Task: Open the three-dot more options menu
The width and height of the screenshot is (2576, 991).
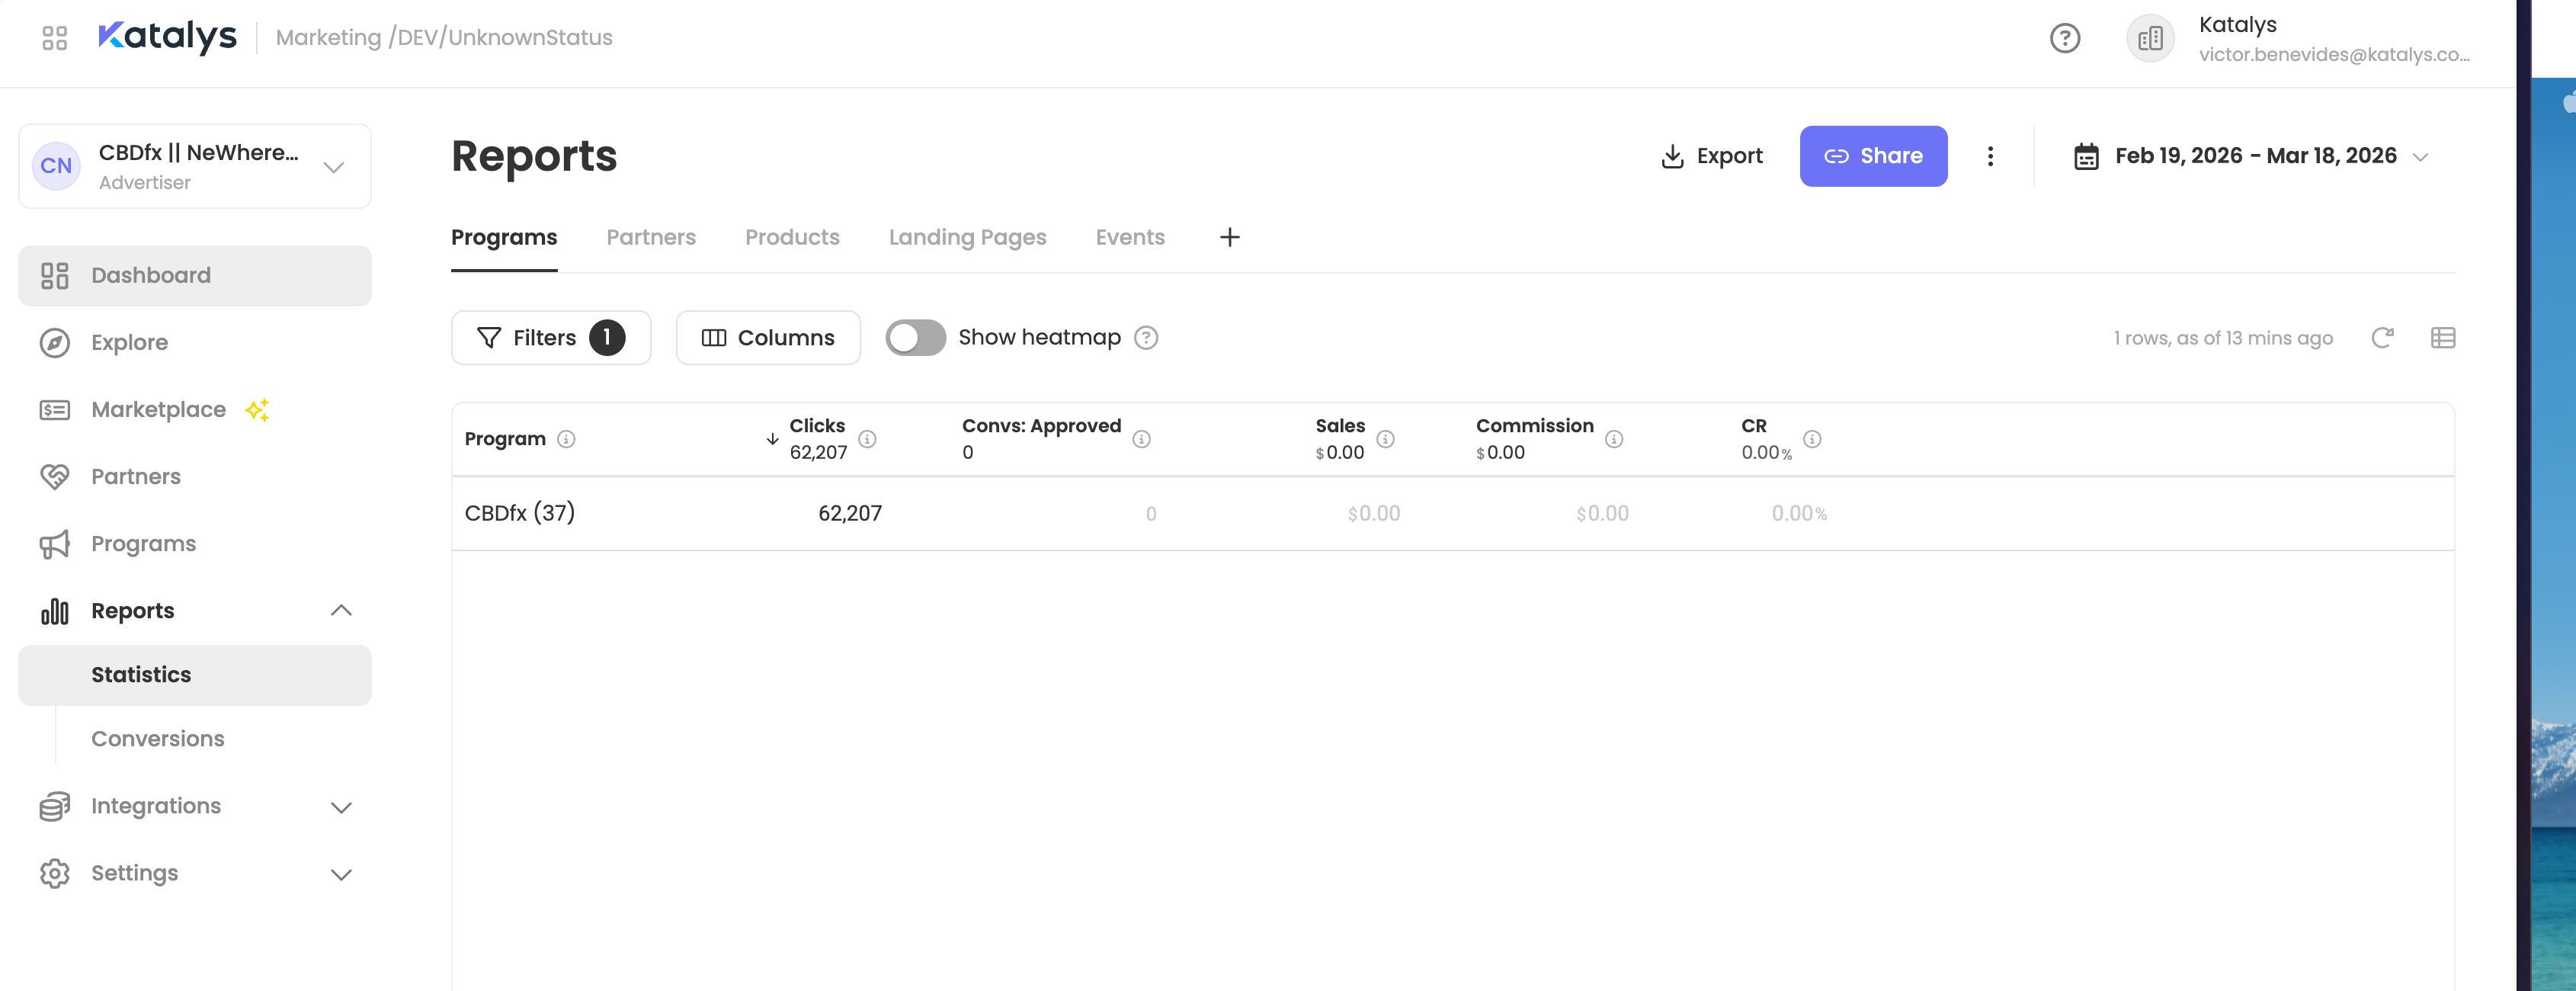Action: [x=1990, y=156]
